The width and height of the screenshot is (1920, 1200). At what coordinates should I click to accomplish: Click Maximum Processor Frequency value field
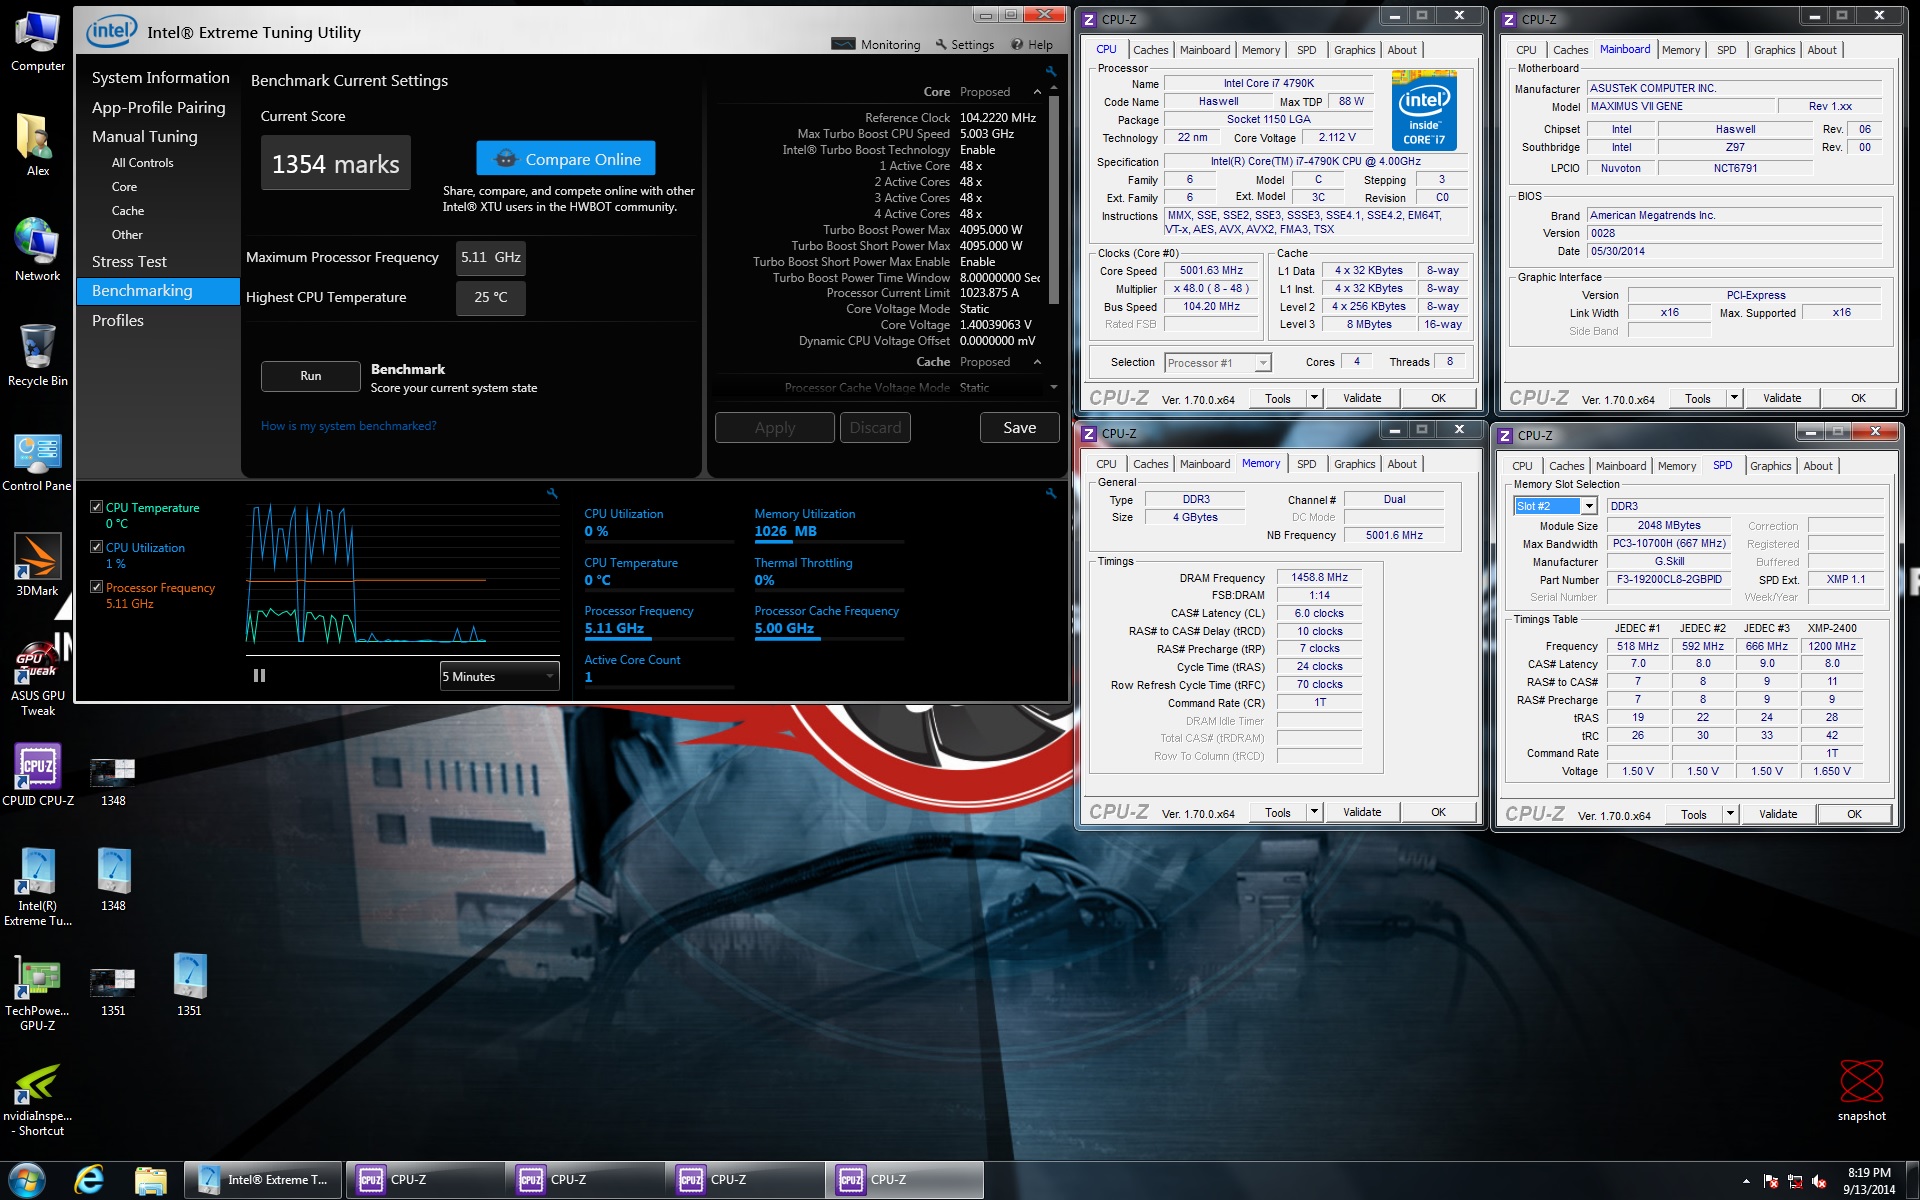[x=491, y=257]
